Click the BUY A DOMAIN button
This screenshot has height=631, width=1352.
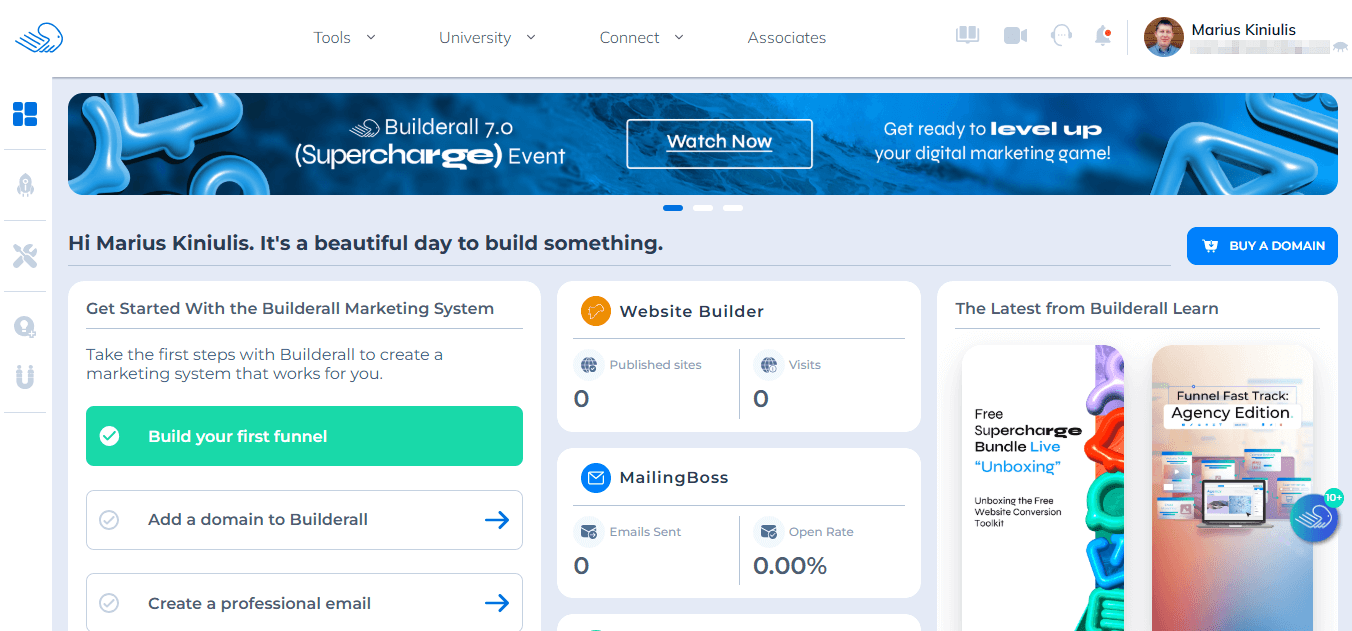pos(1262,246)
